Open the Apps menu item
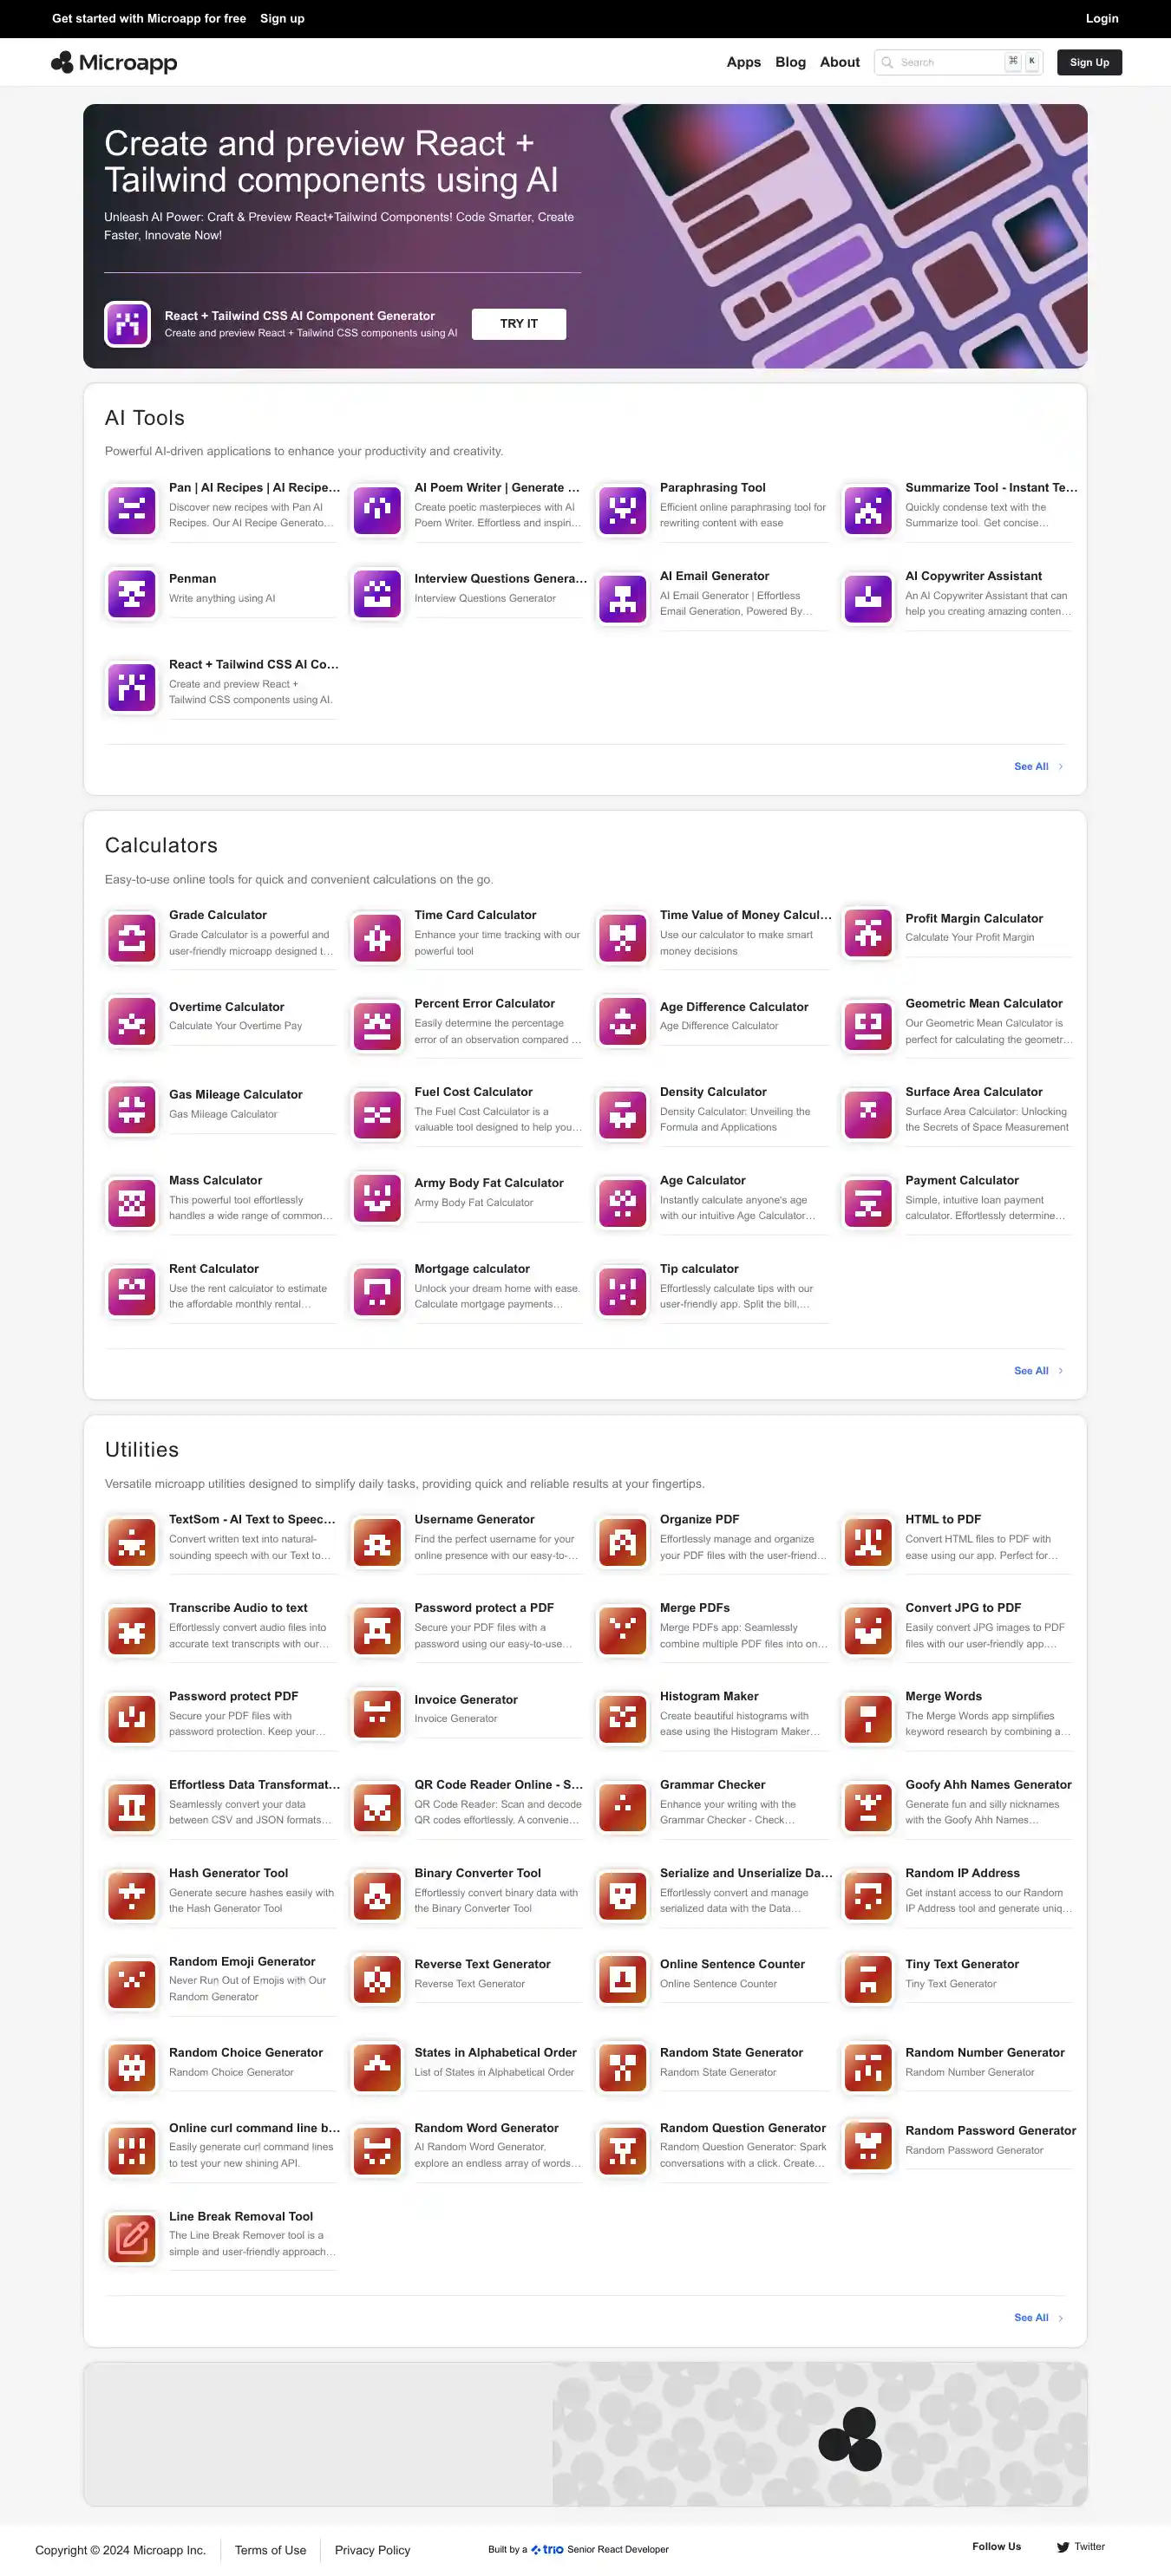Viewport: 1171px width, 2576px height. (x=743, y=62)
